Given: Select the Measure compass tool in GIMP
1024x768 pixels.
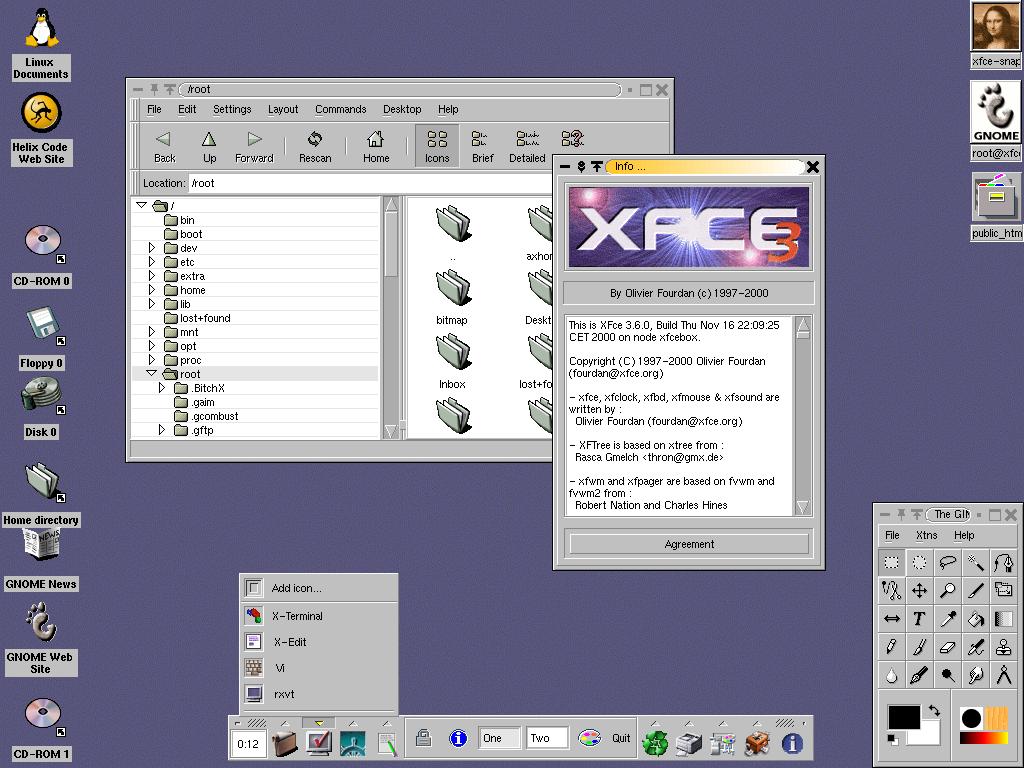Looking at the screenshot, I should tap(1004, 675).
